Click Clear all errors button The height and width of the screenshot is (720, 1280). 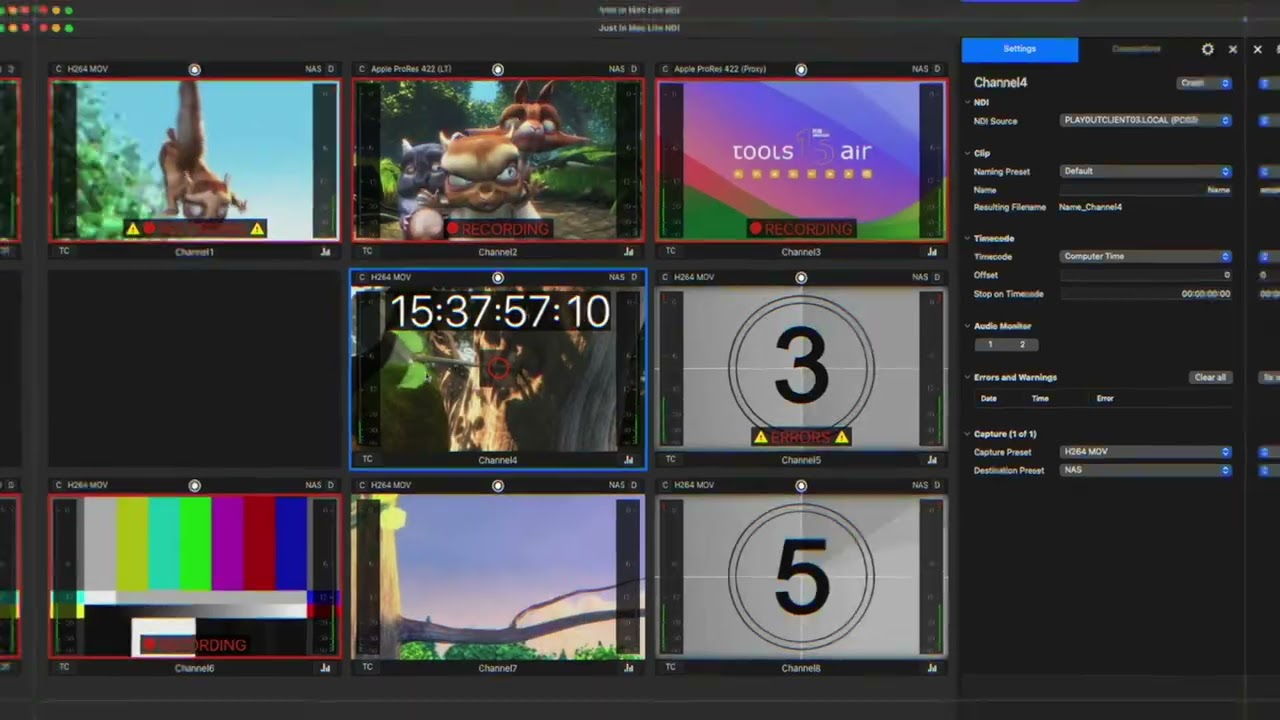pyautogui.click(x=1210, y=377)
